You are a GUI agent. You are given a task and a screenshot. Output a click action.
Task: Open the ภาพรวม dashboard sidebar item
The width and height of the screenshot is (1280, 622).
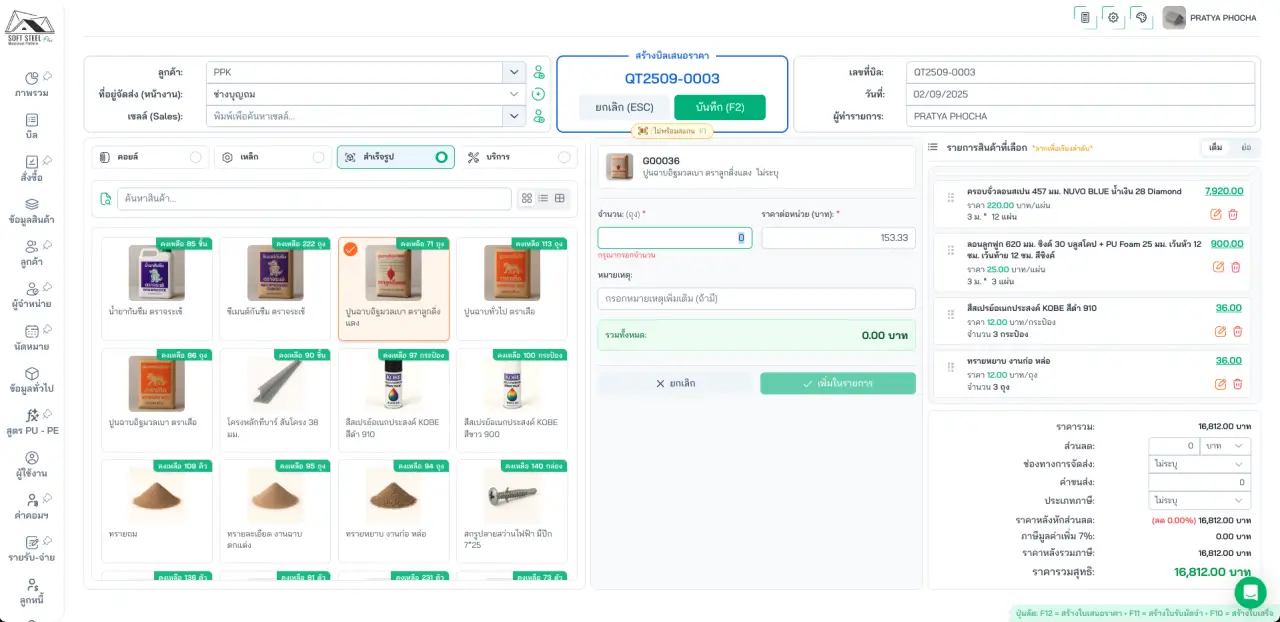pyautogui.click(x=32, y=84)
